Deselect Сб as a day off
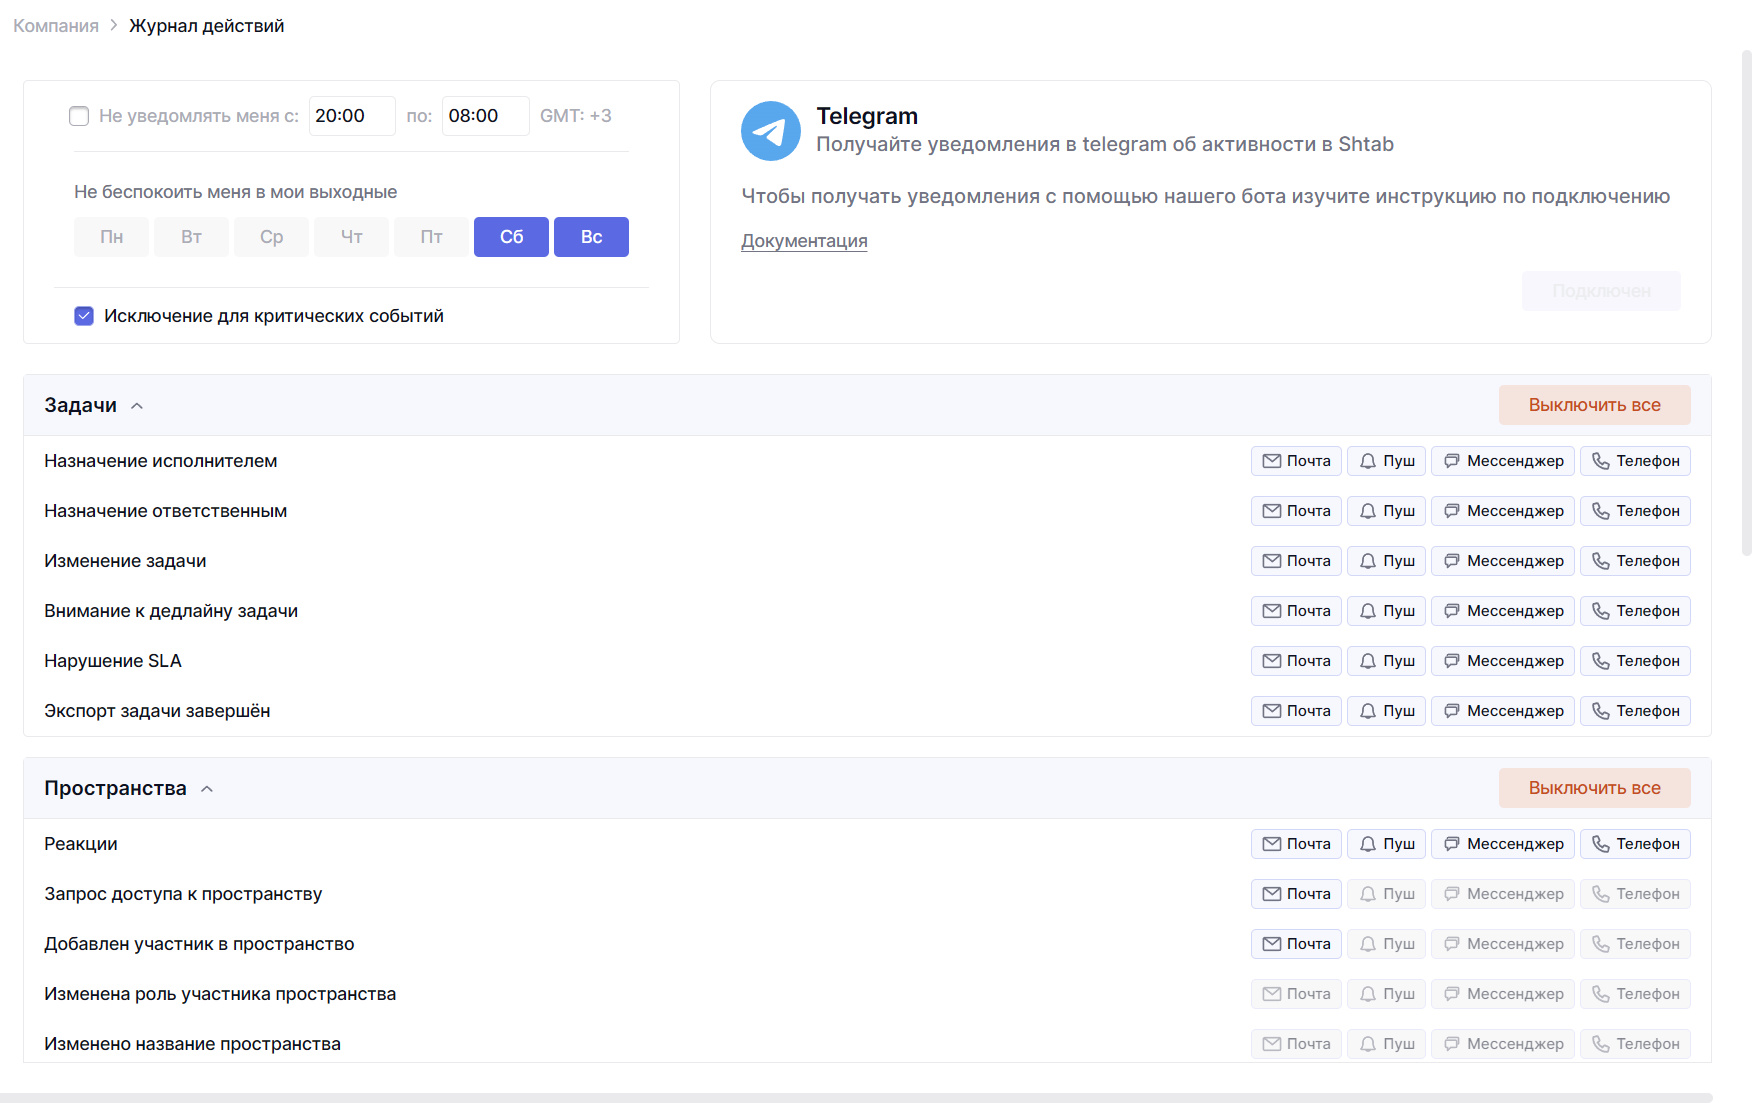 (x=511, y=237)
